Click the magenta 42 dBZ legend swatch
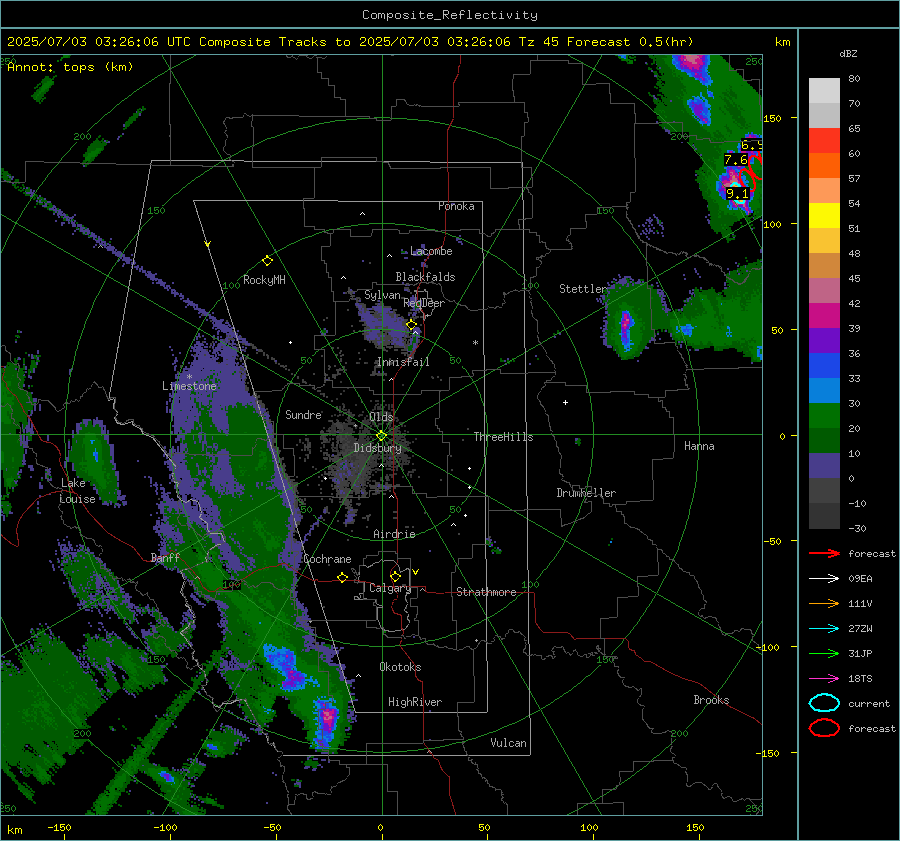900x841 pixels. [x=824, y=315]
